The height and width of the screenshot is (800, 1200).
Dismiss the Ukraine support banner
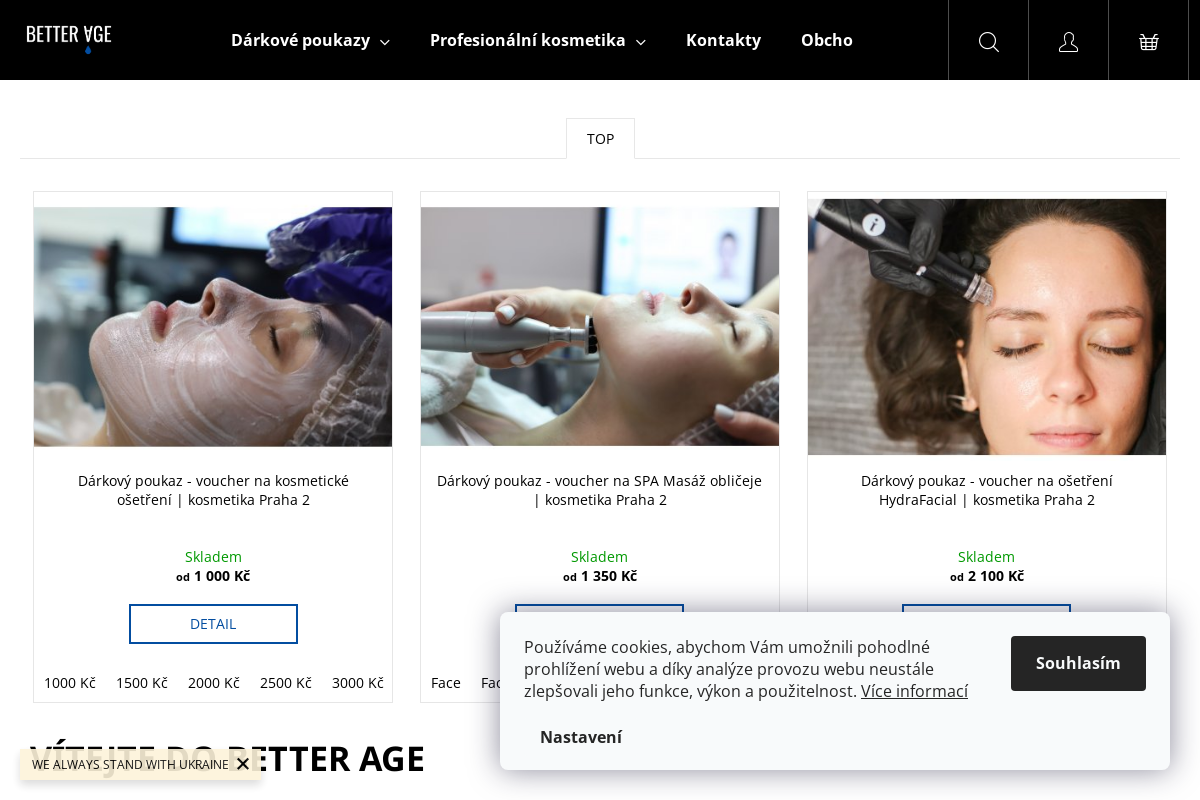[242, 764]
